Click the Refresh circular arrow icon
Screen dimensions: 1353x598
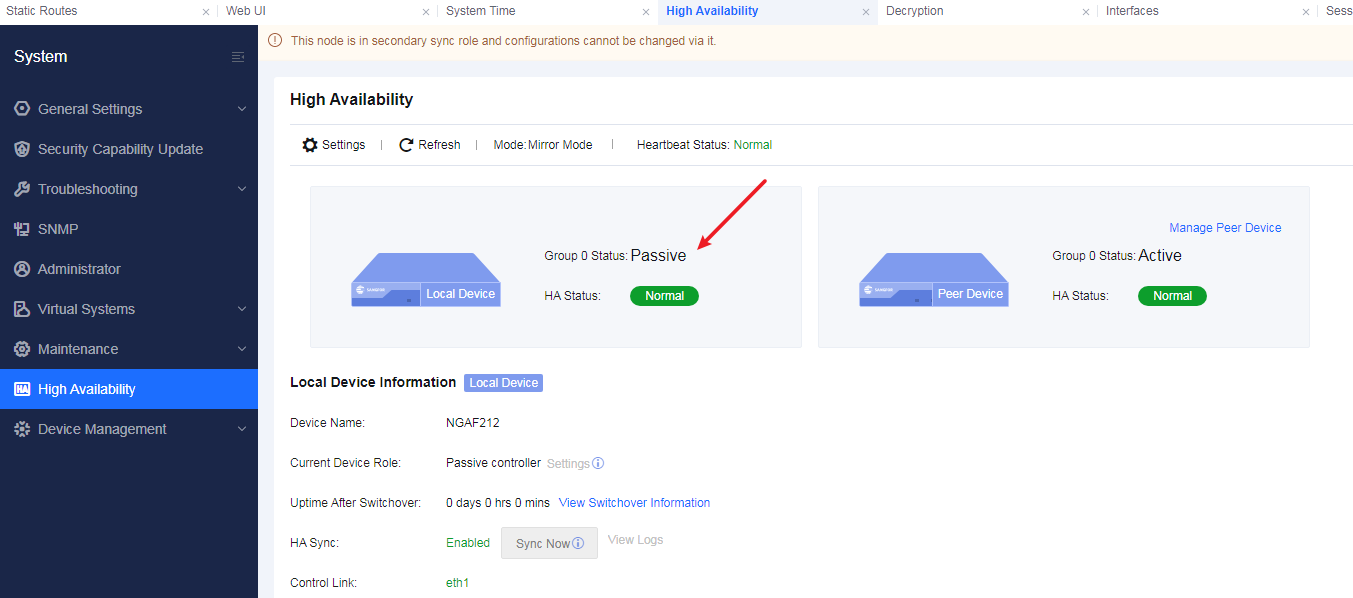pyautogui.click(x=406, y=145)
